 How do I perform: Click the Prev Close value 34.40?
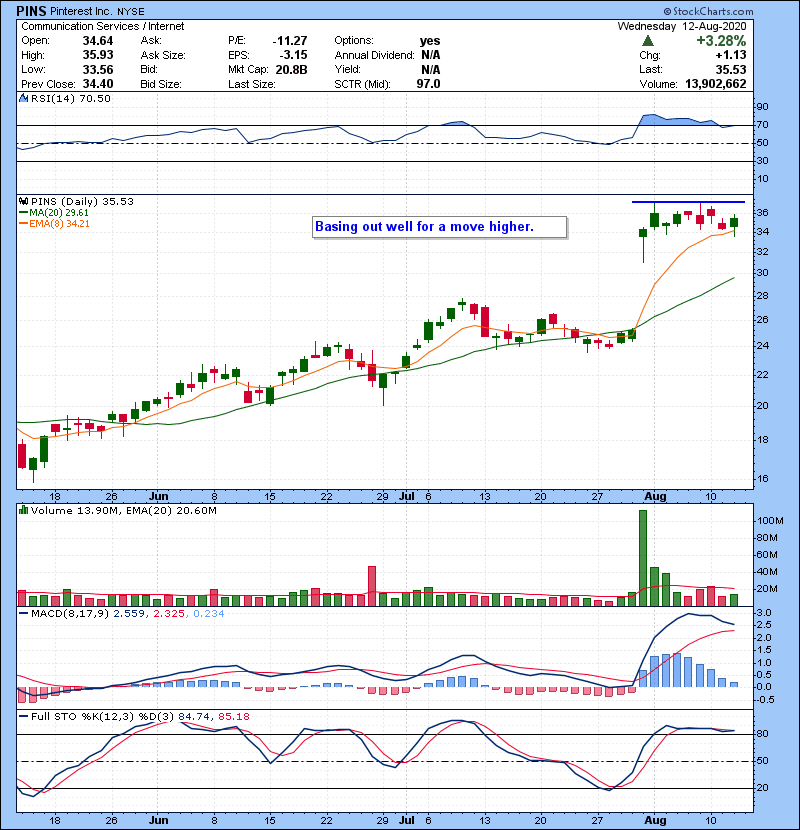[98, 84]
